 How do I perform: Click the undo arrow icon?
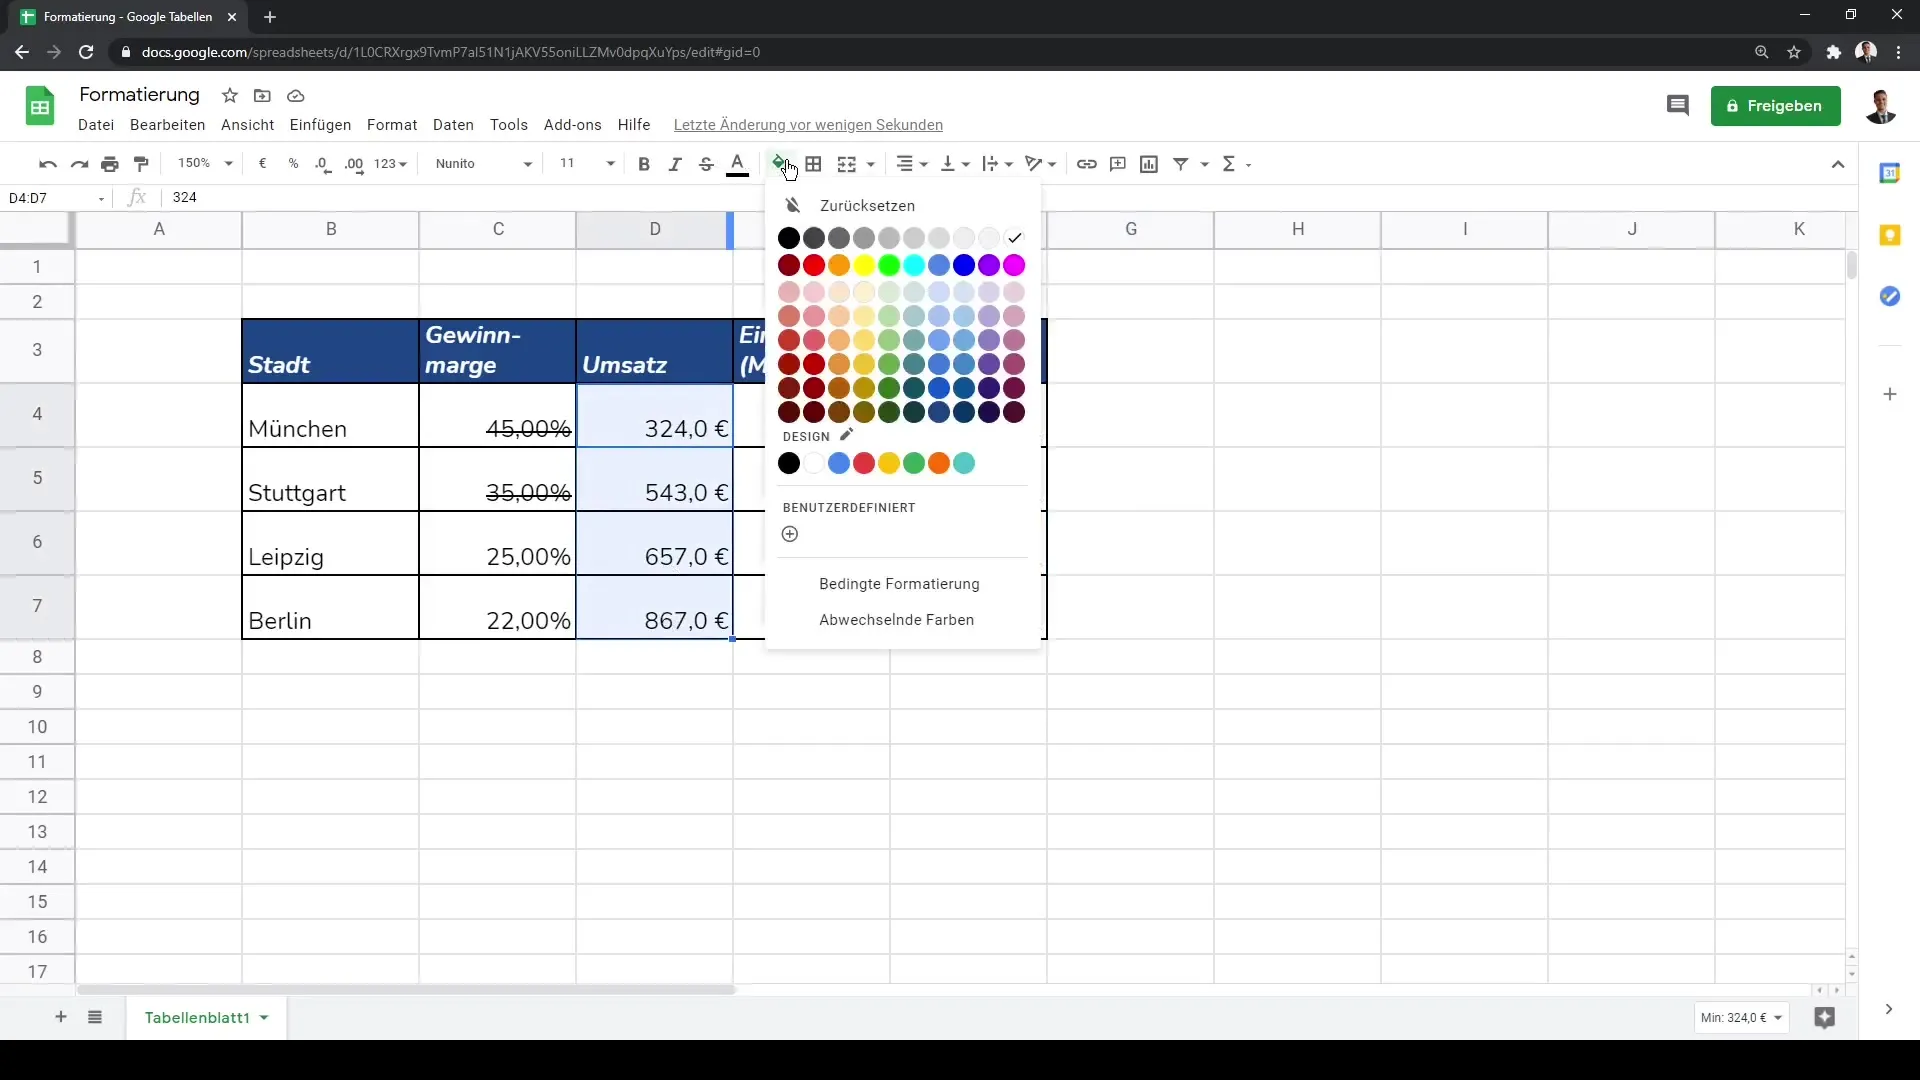(x=47, y=164)
